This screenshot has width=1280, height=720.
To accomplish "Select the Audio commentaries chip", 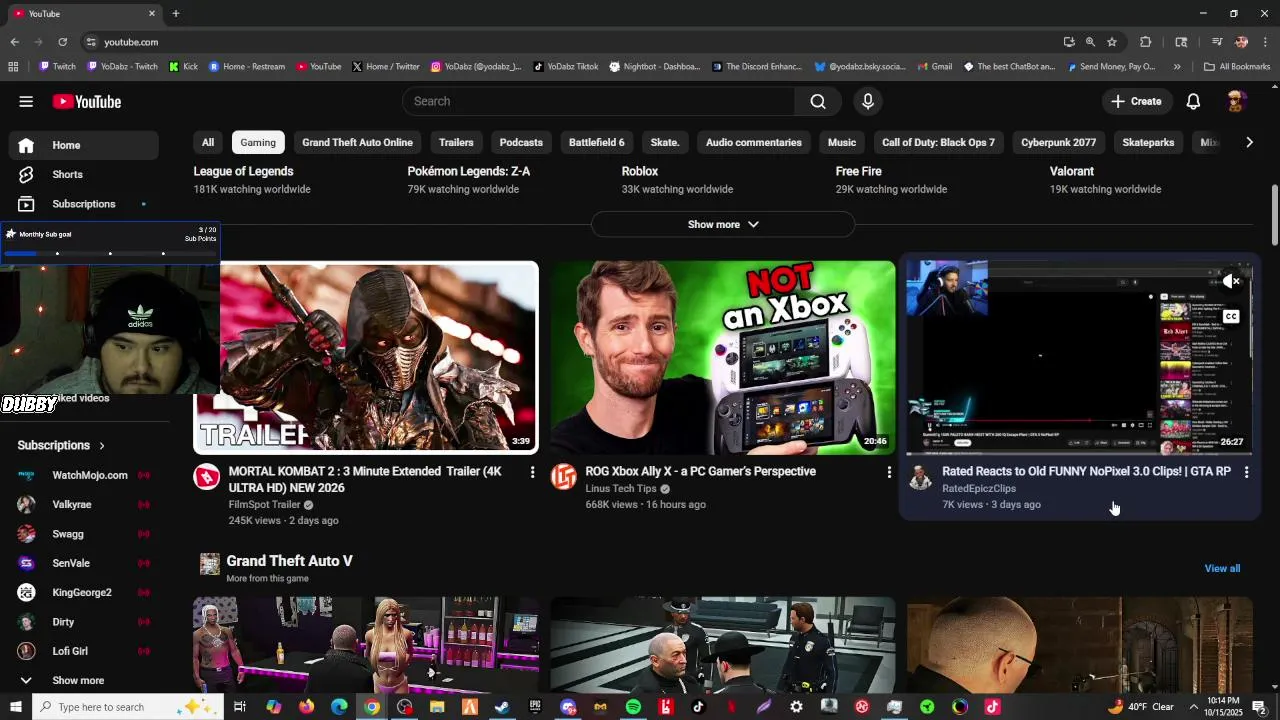I will pos(754,143).
